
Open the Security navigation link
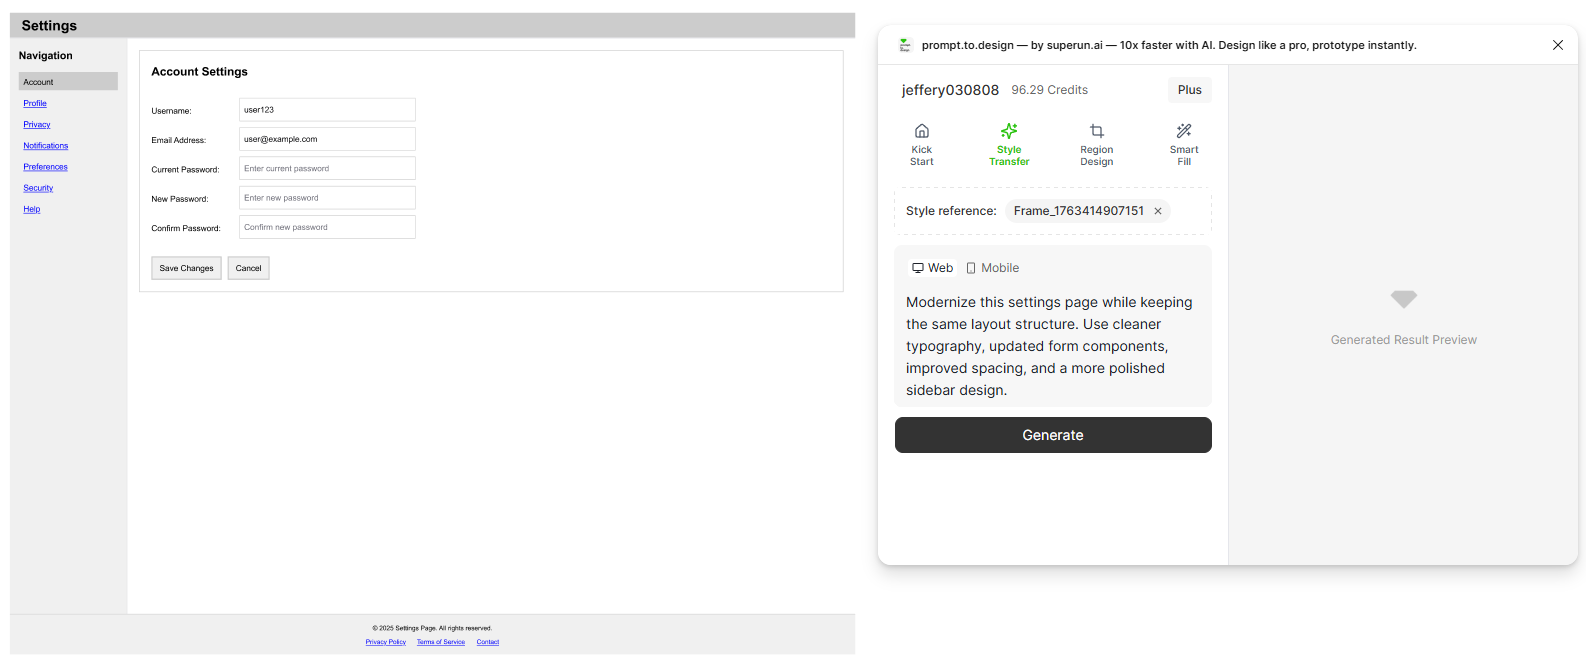pos(38,188)
